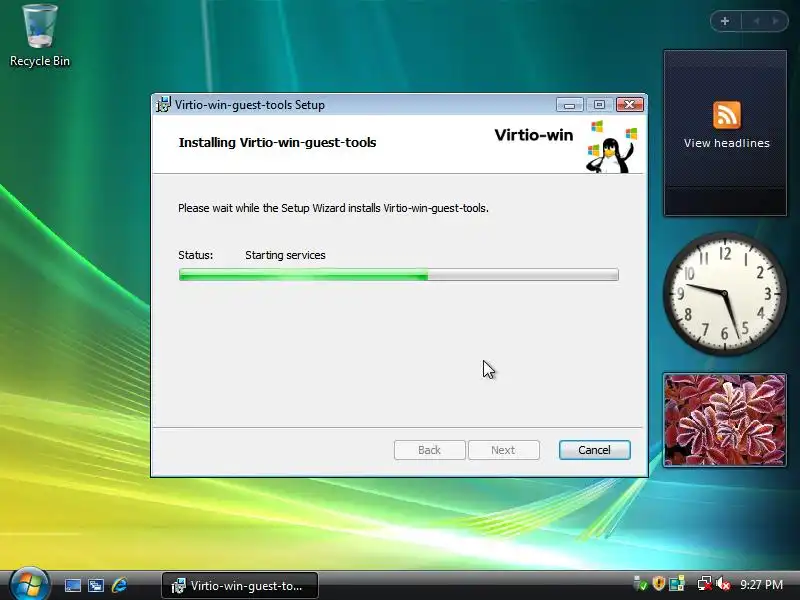Click the Status: label
Image resolution: width=800 pixels, height=600 pixels.
point(195,255)
